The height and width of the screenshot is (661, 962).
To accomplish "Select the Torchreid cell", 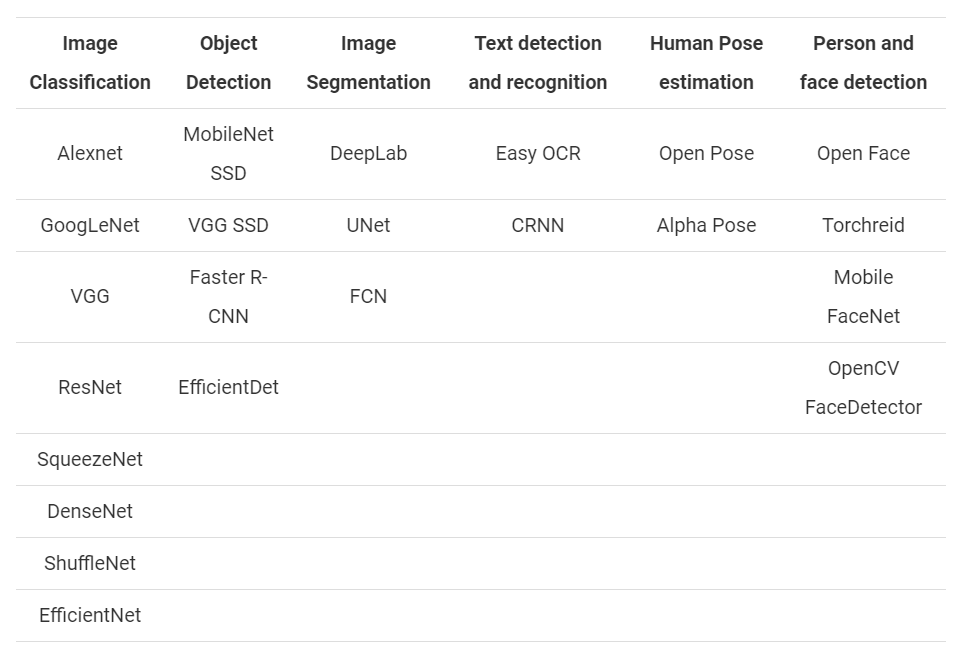I will tap(863, 225).
